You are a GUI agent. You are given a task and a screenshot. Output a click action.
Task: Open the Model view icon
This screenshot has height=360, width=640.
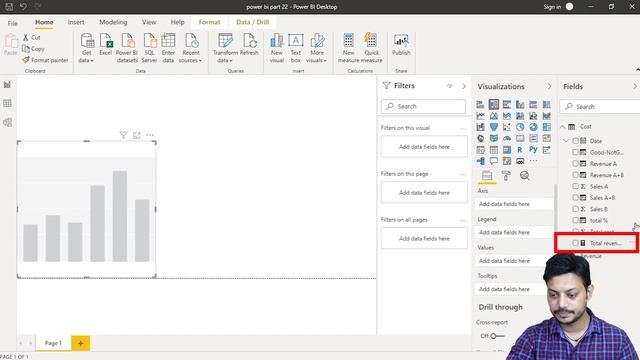(x=7, y=122)
